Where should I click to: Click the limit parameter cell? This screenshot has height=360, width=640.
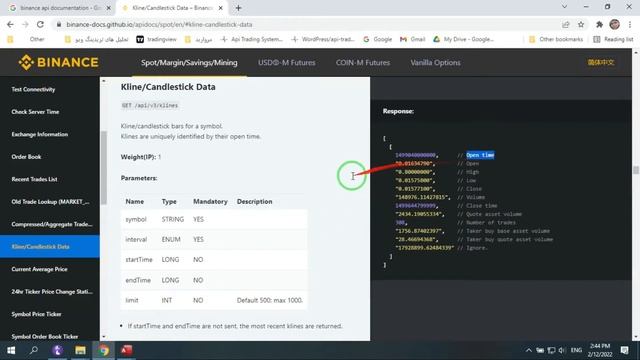[x=132, y=300]
